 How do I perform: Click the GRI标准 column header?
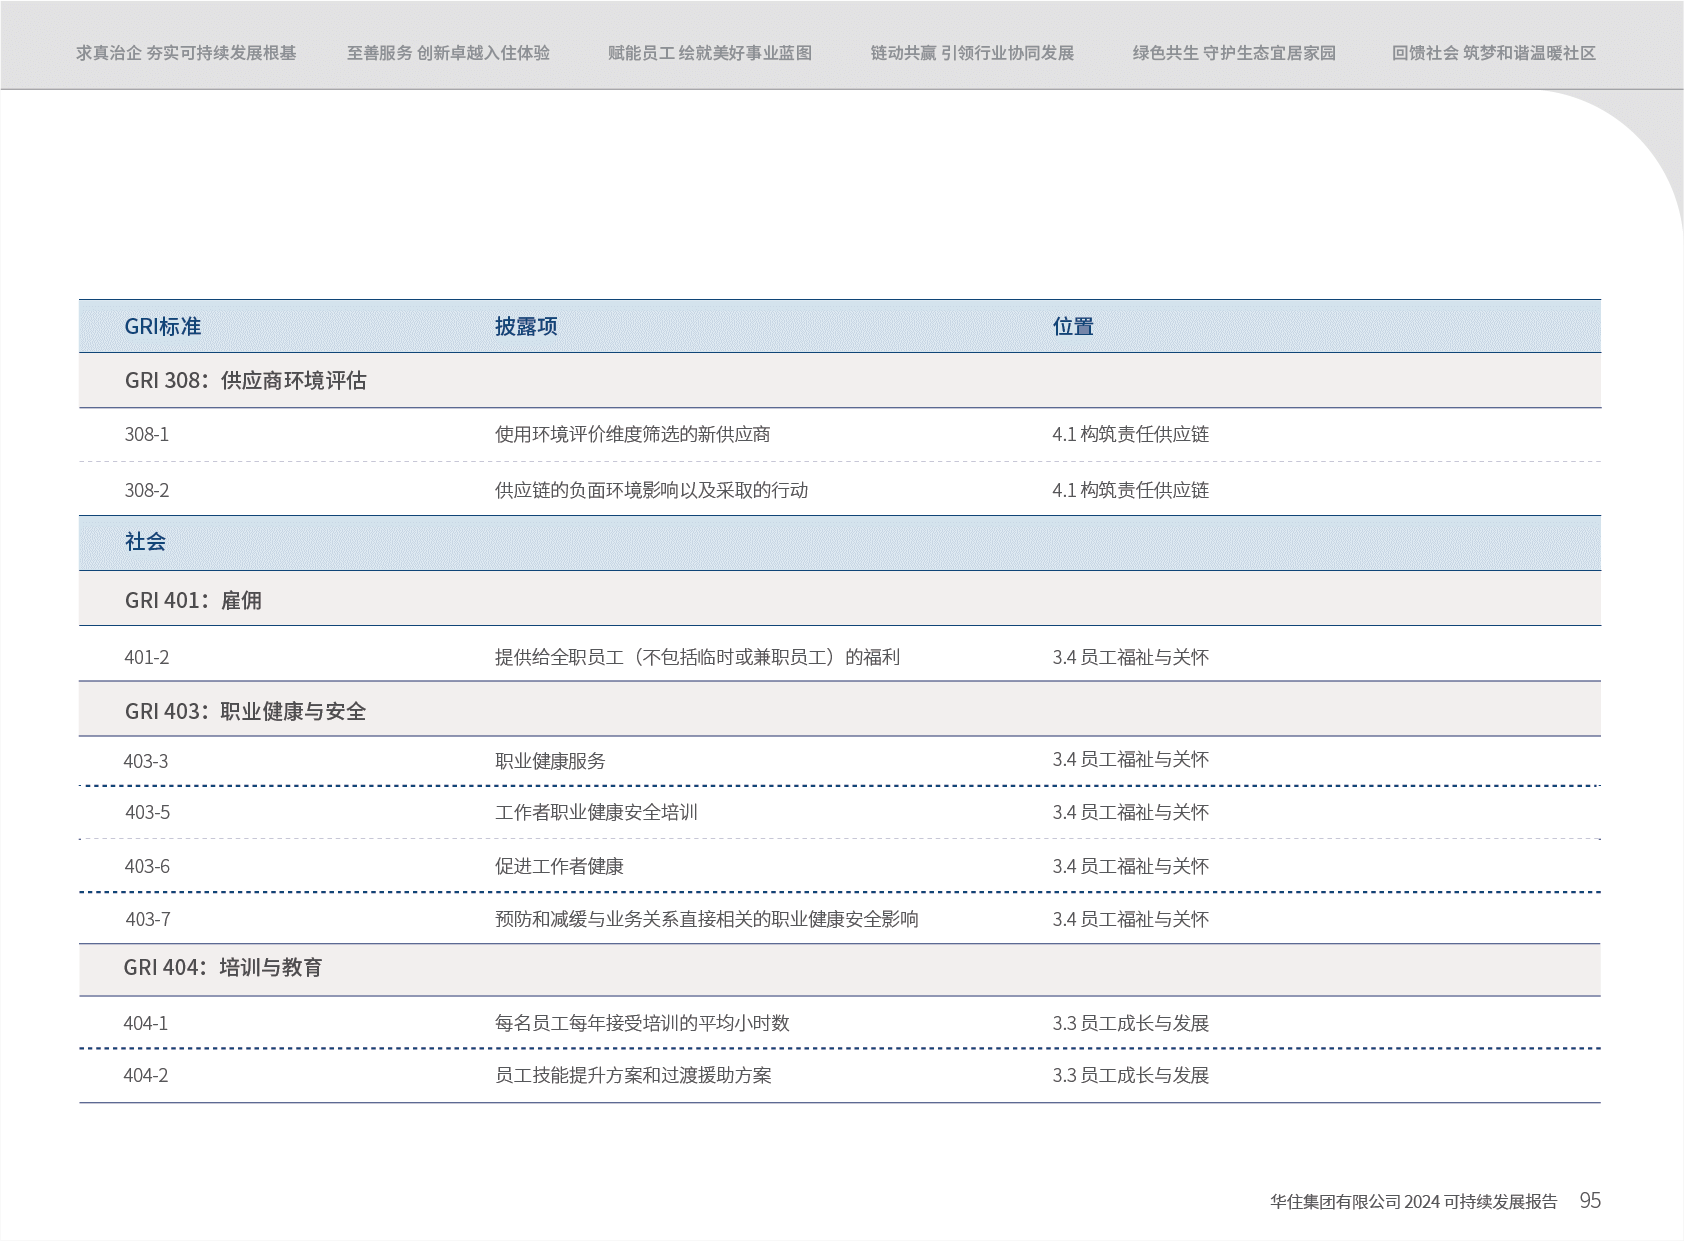point(163,327)
